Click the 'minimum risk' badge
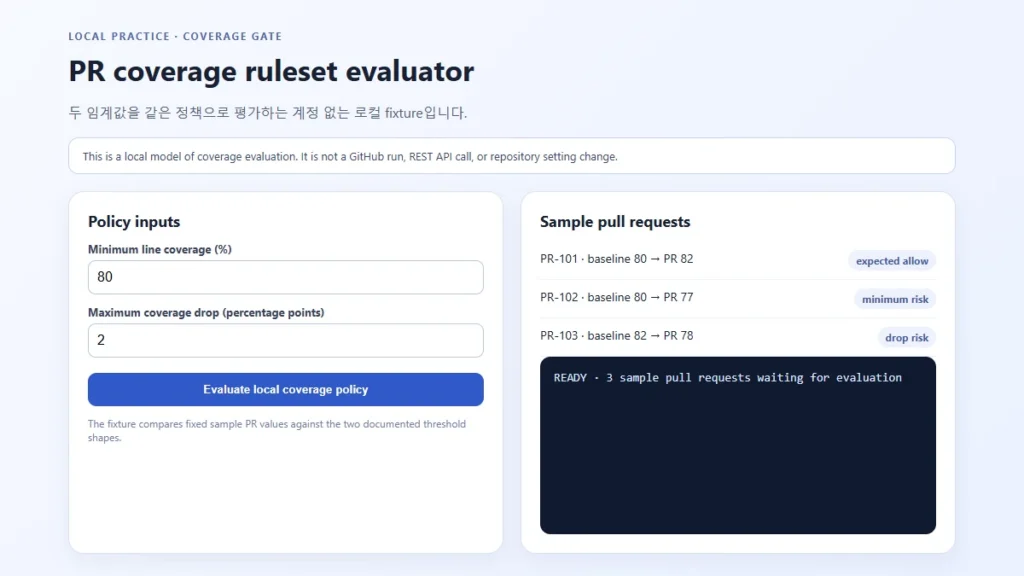 click(895, 299)
